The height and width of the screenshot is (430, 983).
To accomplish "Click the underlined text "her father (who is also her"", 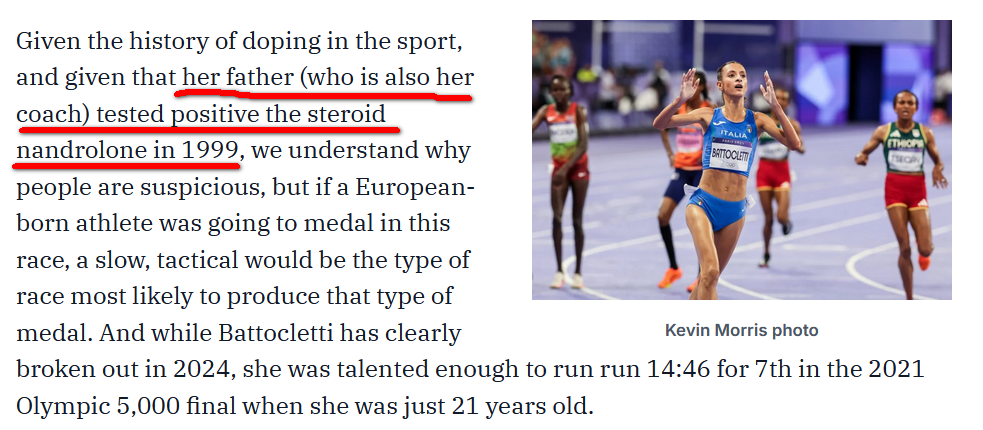I will pyautogui.click(x=328, y=78).
